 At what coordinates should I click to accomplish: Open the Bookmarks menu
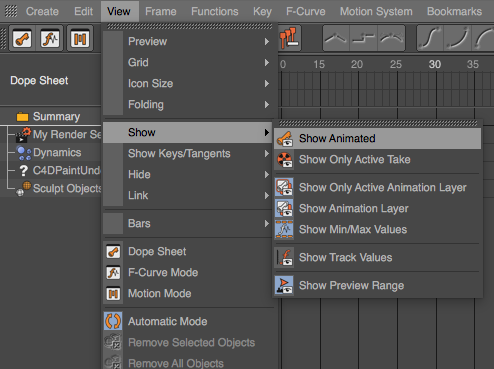tap(454, 11)
